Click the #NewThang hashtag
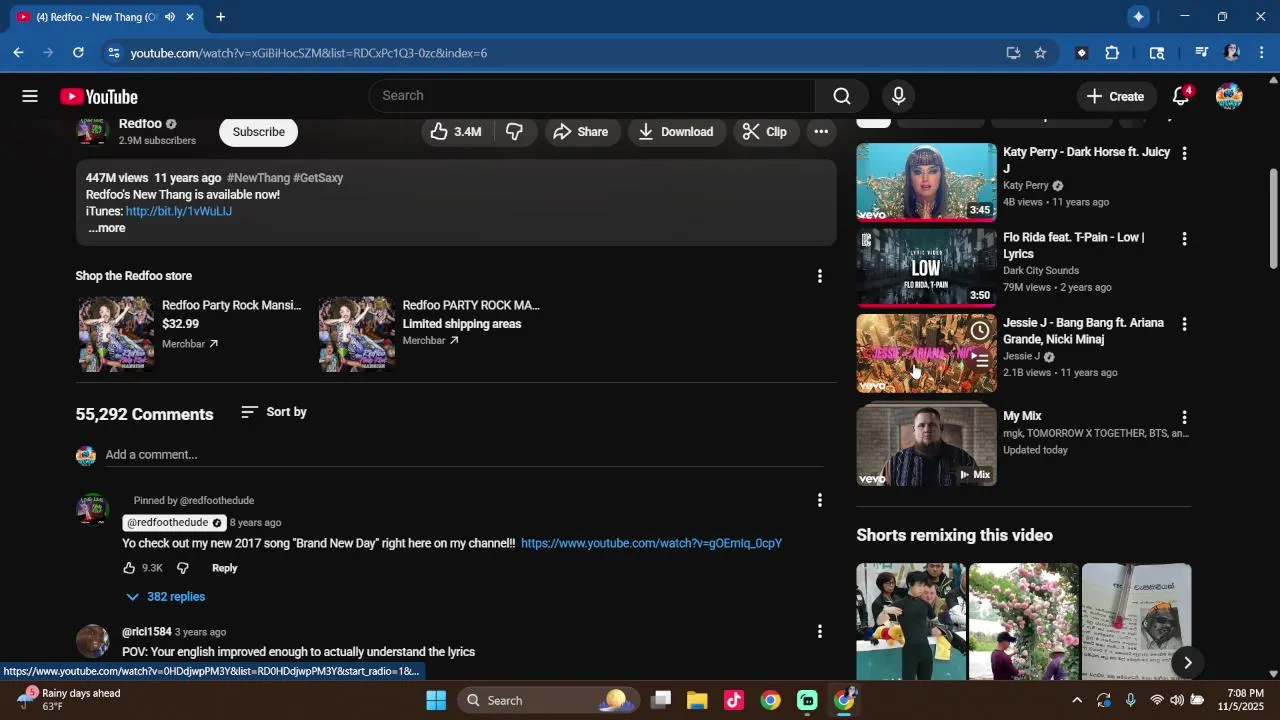 point(258,178)
